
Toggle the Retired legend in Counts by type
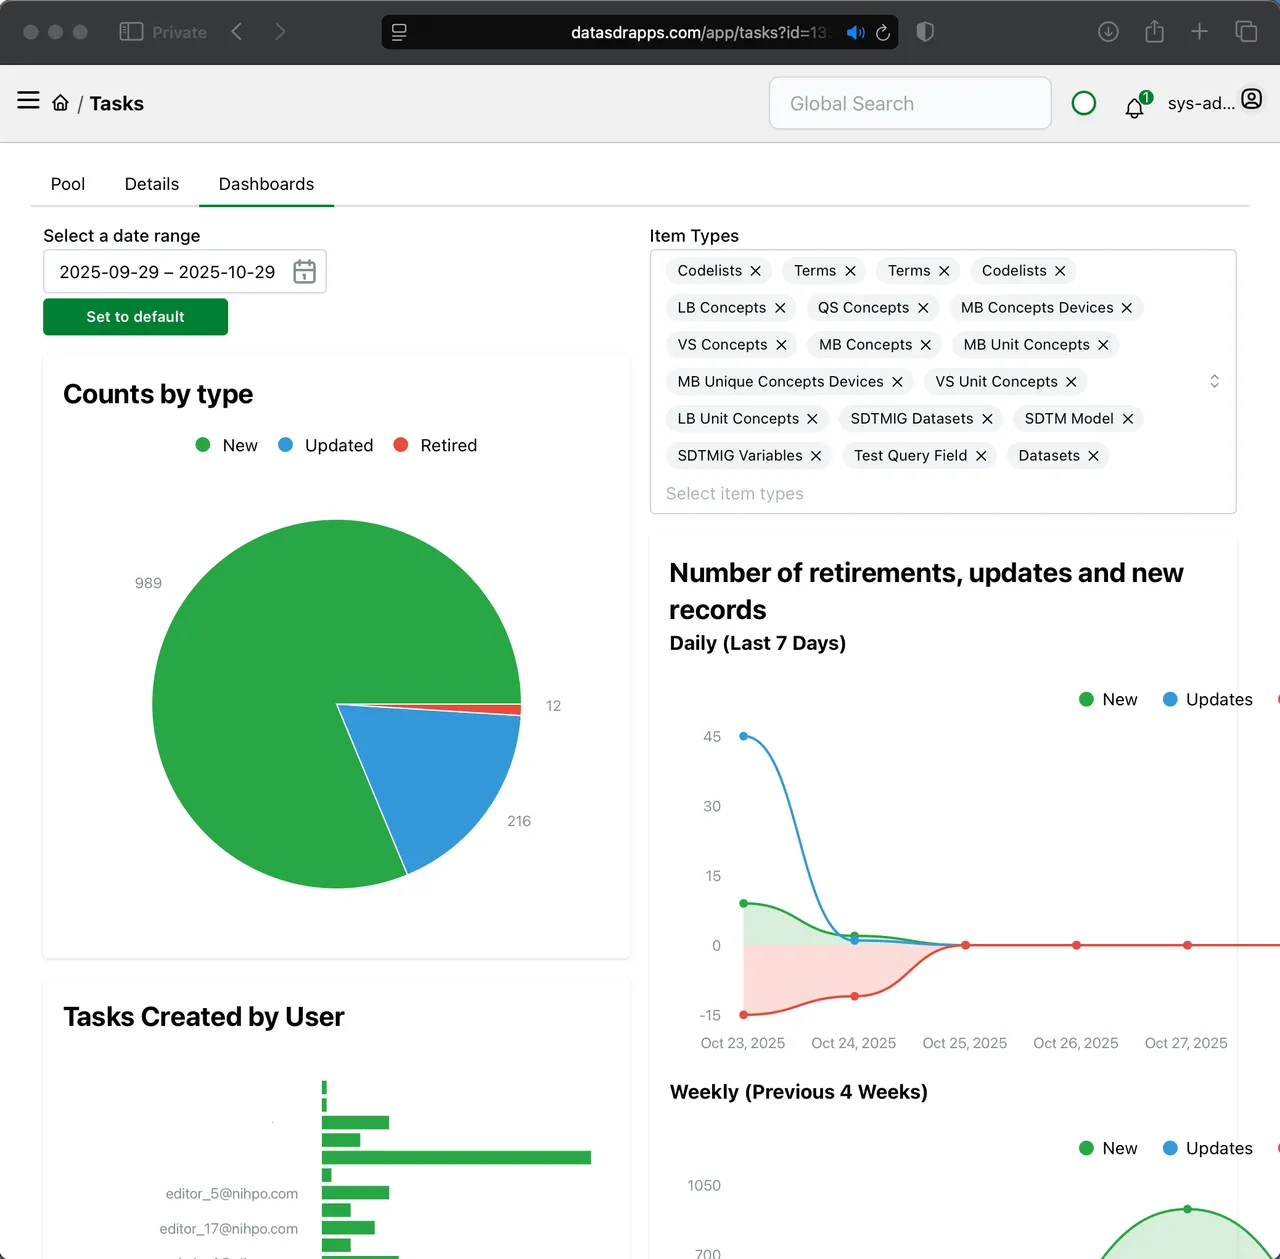(435, 445)
